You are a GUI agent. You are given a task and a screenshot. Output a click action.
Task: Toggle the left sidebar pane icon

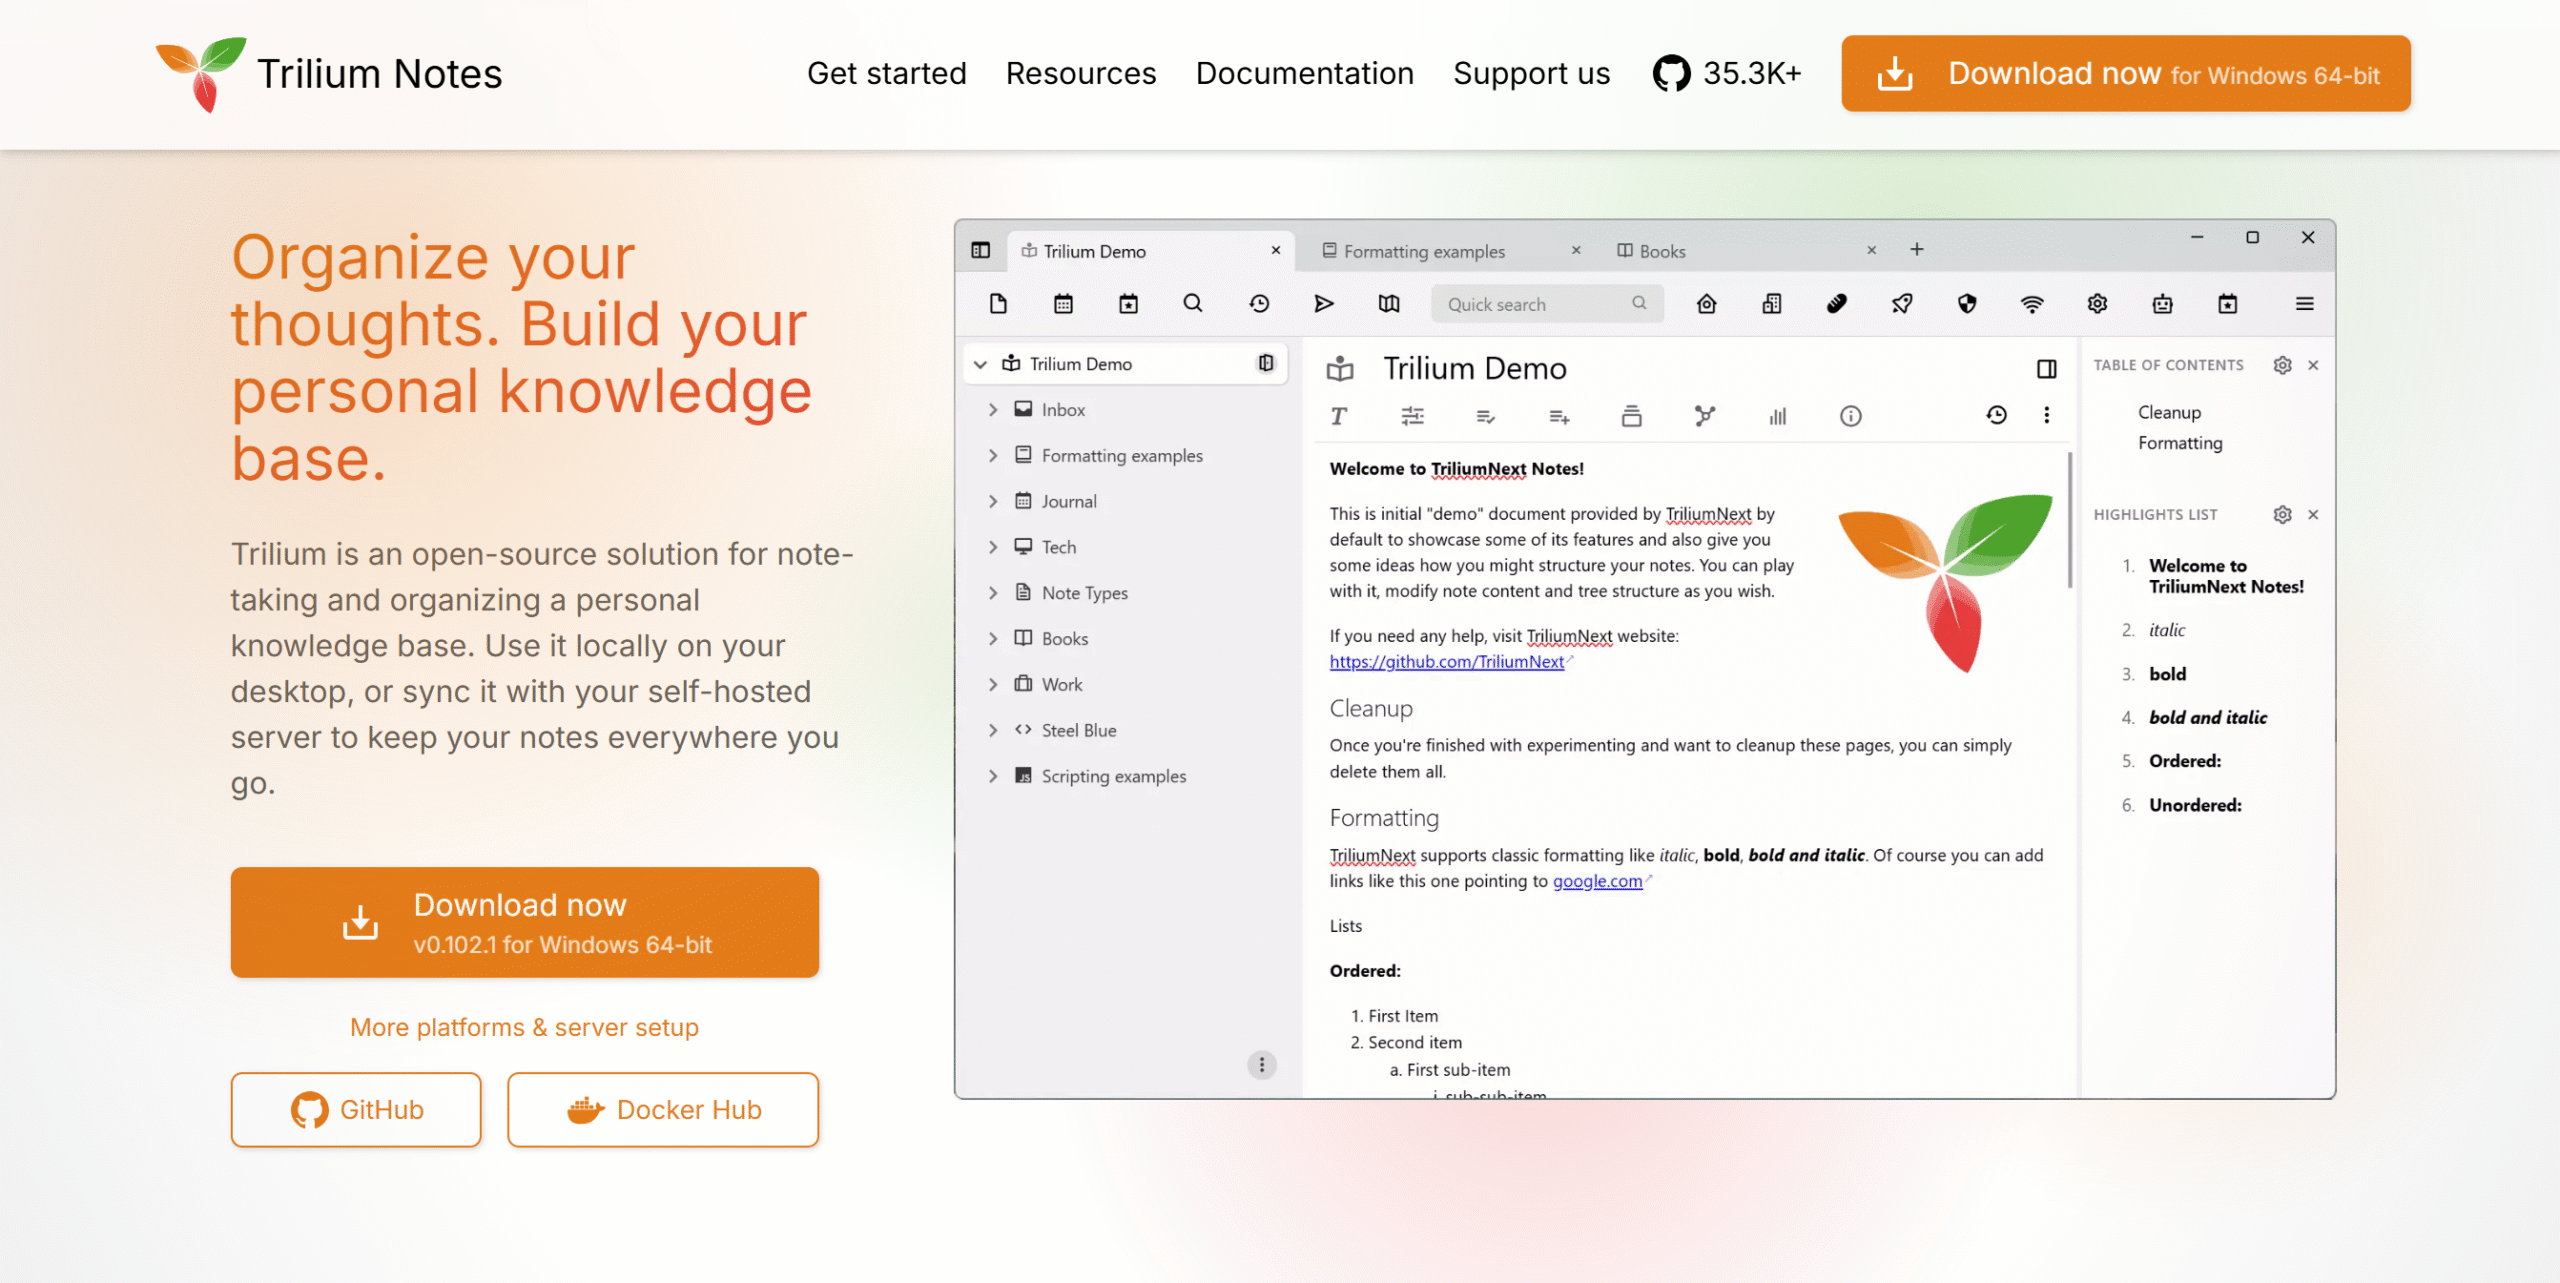tap(980, 250)
